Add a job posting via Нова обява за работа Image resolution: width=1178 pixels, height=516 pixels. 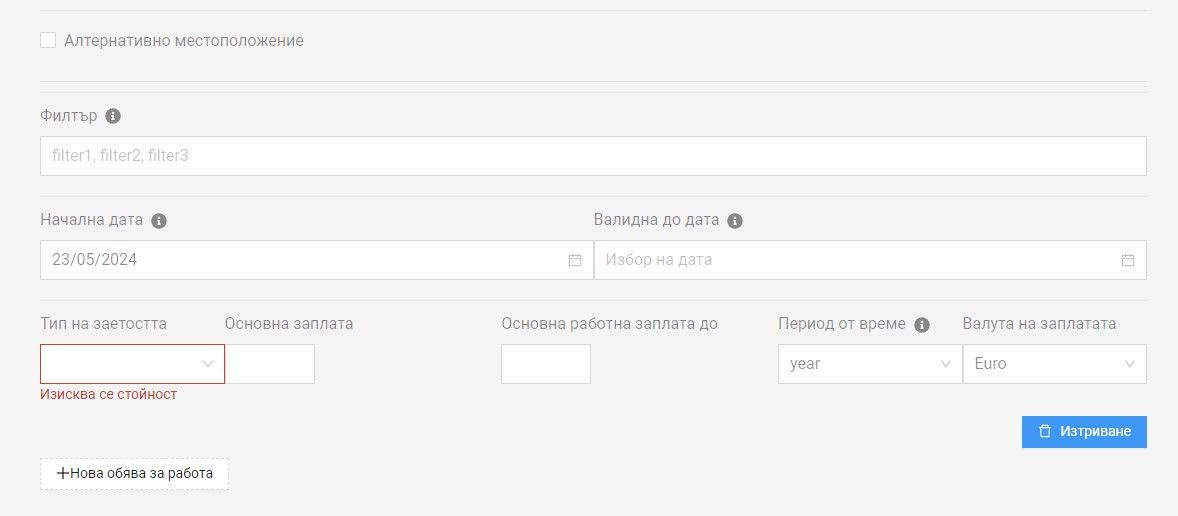coord(134,474)
